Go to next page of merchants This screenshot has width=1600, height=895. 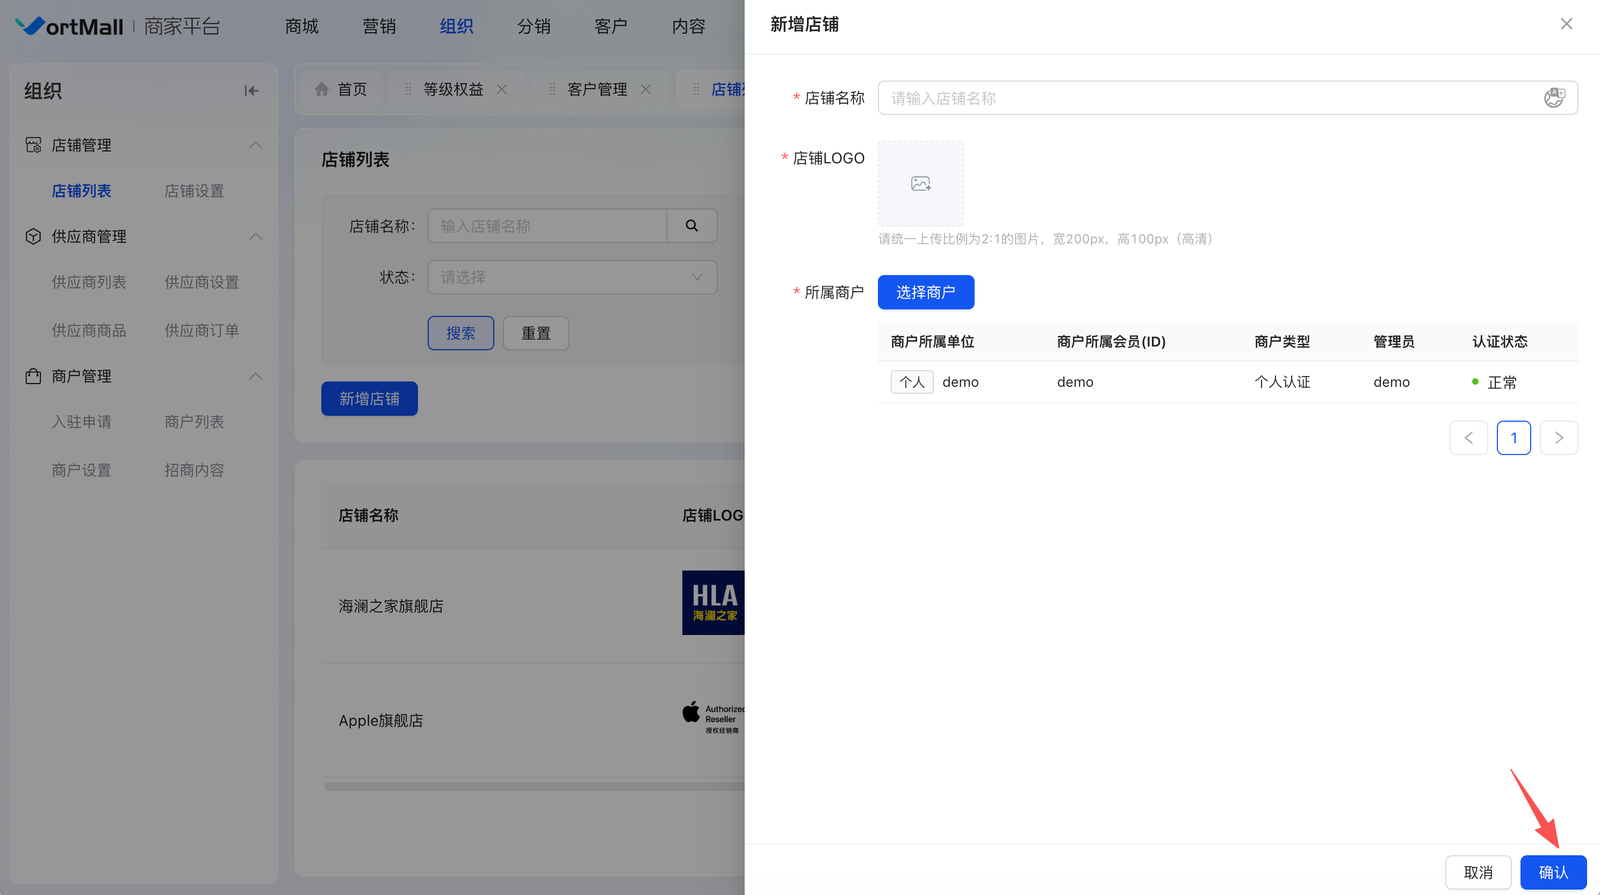click(x=1558, y=438)
